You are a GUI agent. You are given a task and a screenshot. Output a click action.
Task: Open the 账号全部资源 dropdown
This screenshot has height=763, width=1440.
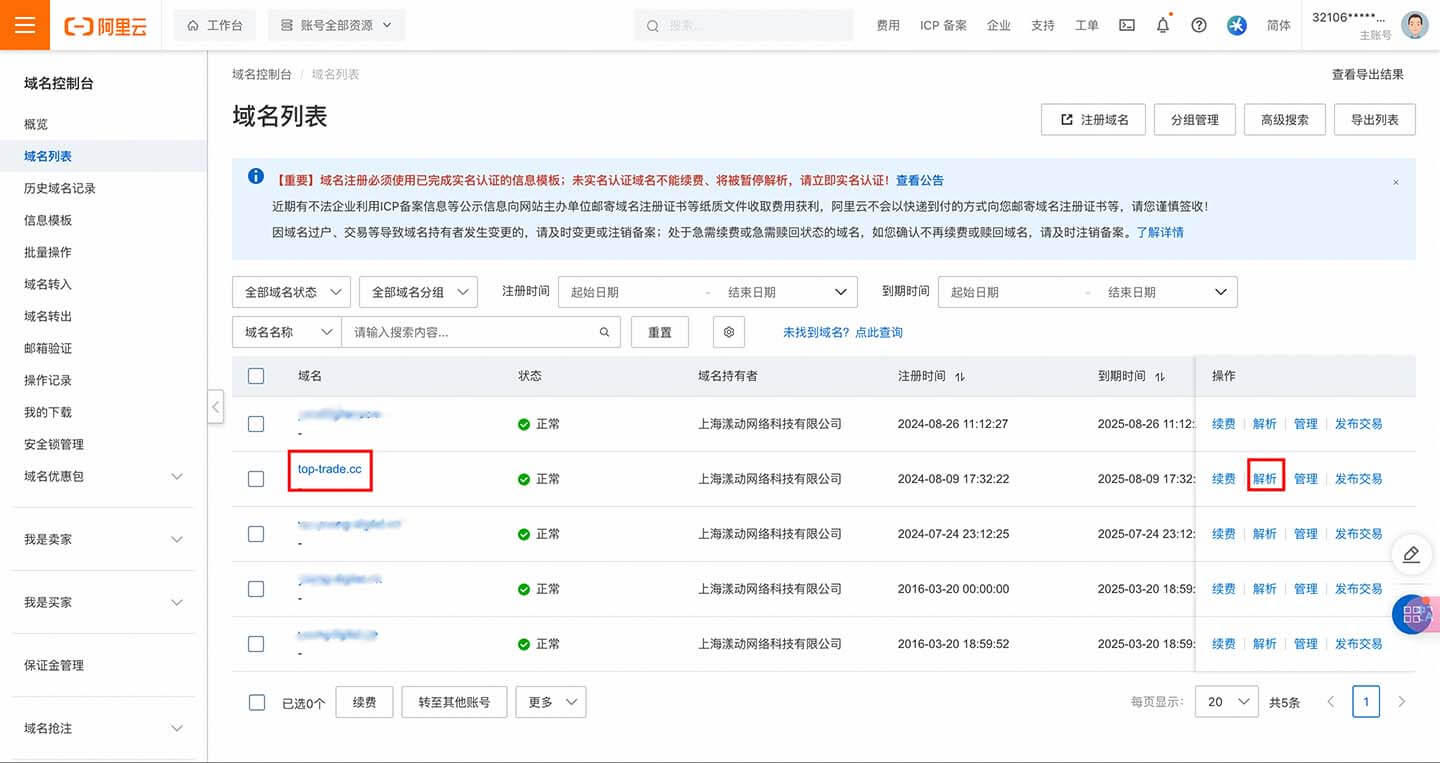point(337,25)
